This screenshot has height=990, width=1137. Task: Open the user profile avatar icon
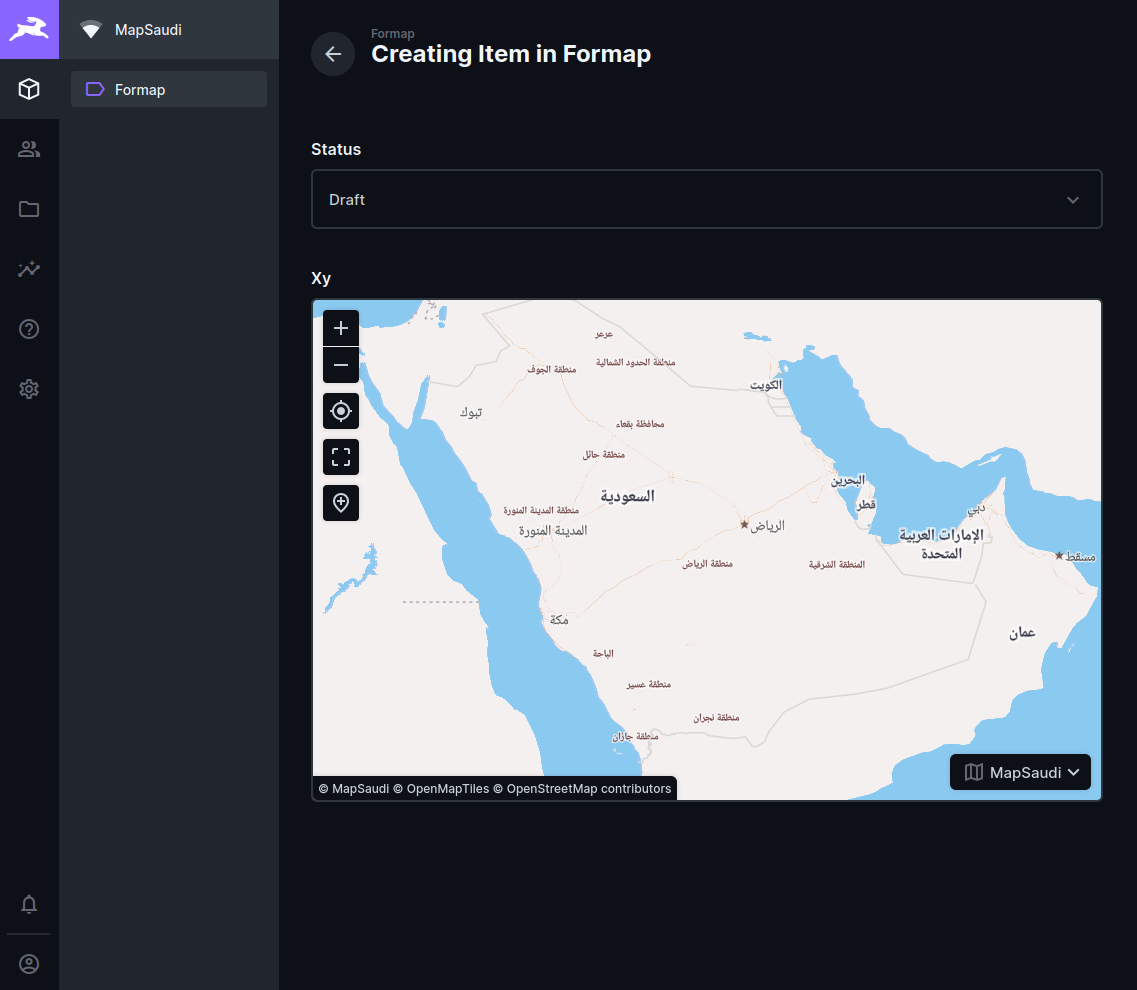[29, 964]
